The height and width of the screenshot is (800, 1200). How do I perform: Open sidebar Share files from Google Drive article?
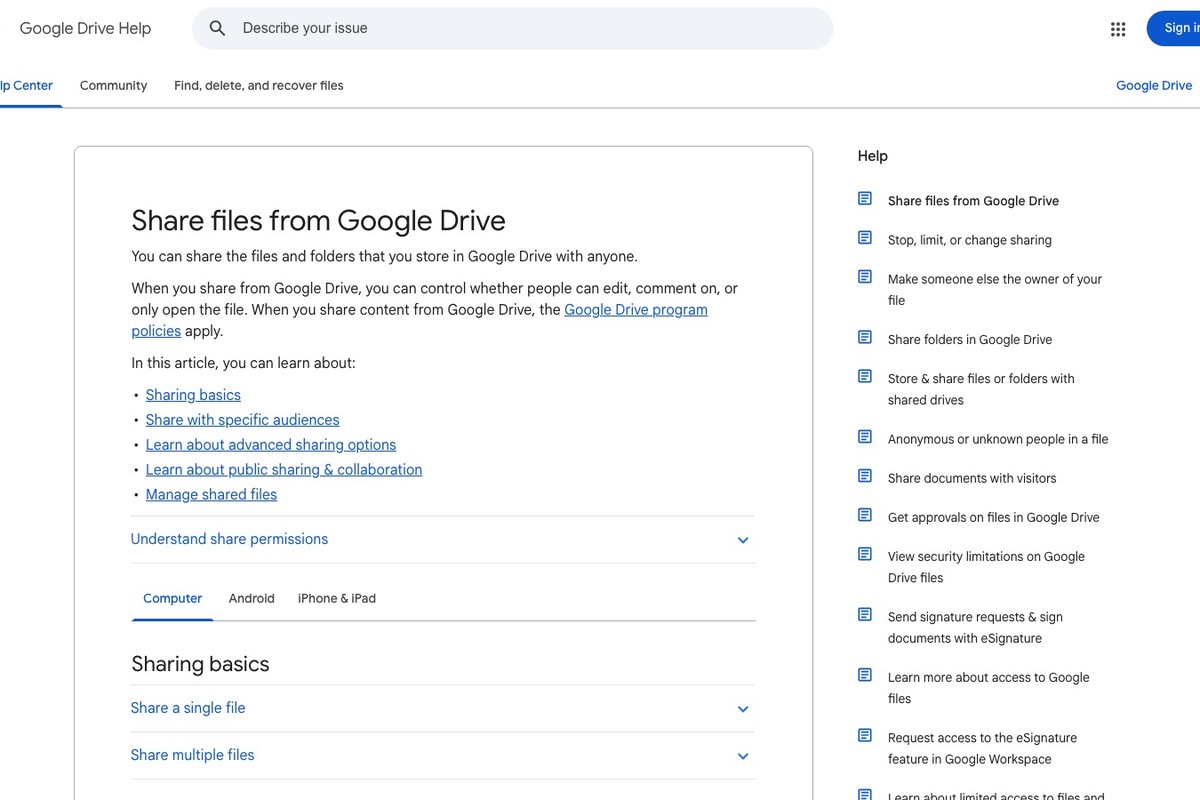pyautogui.click(x=973, y=201)
